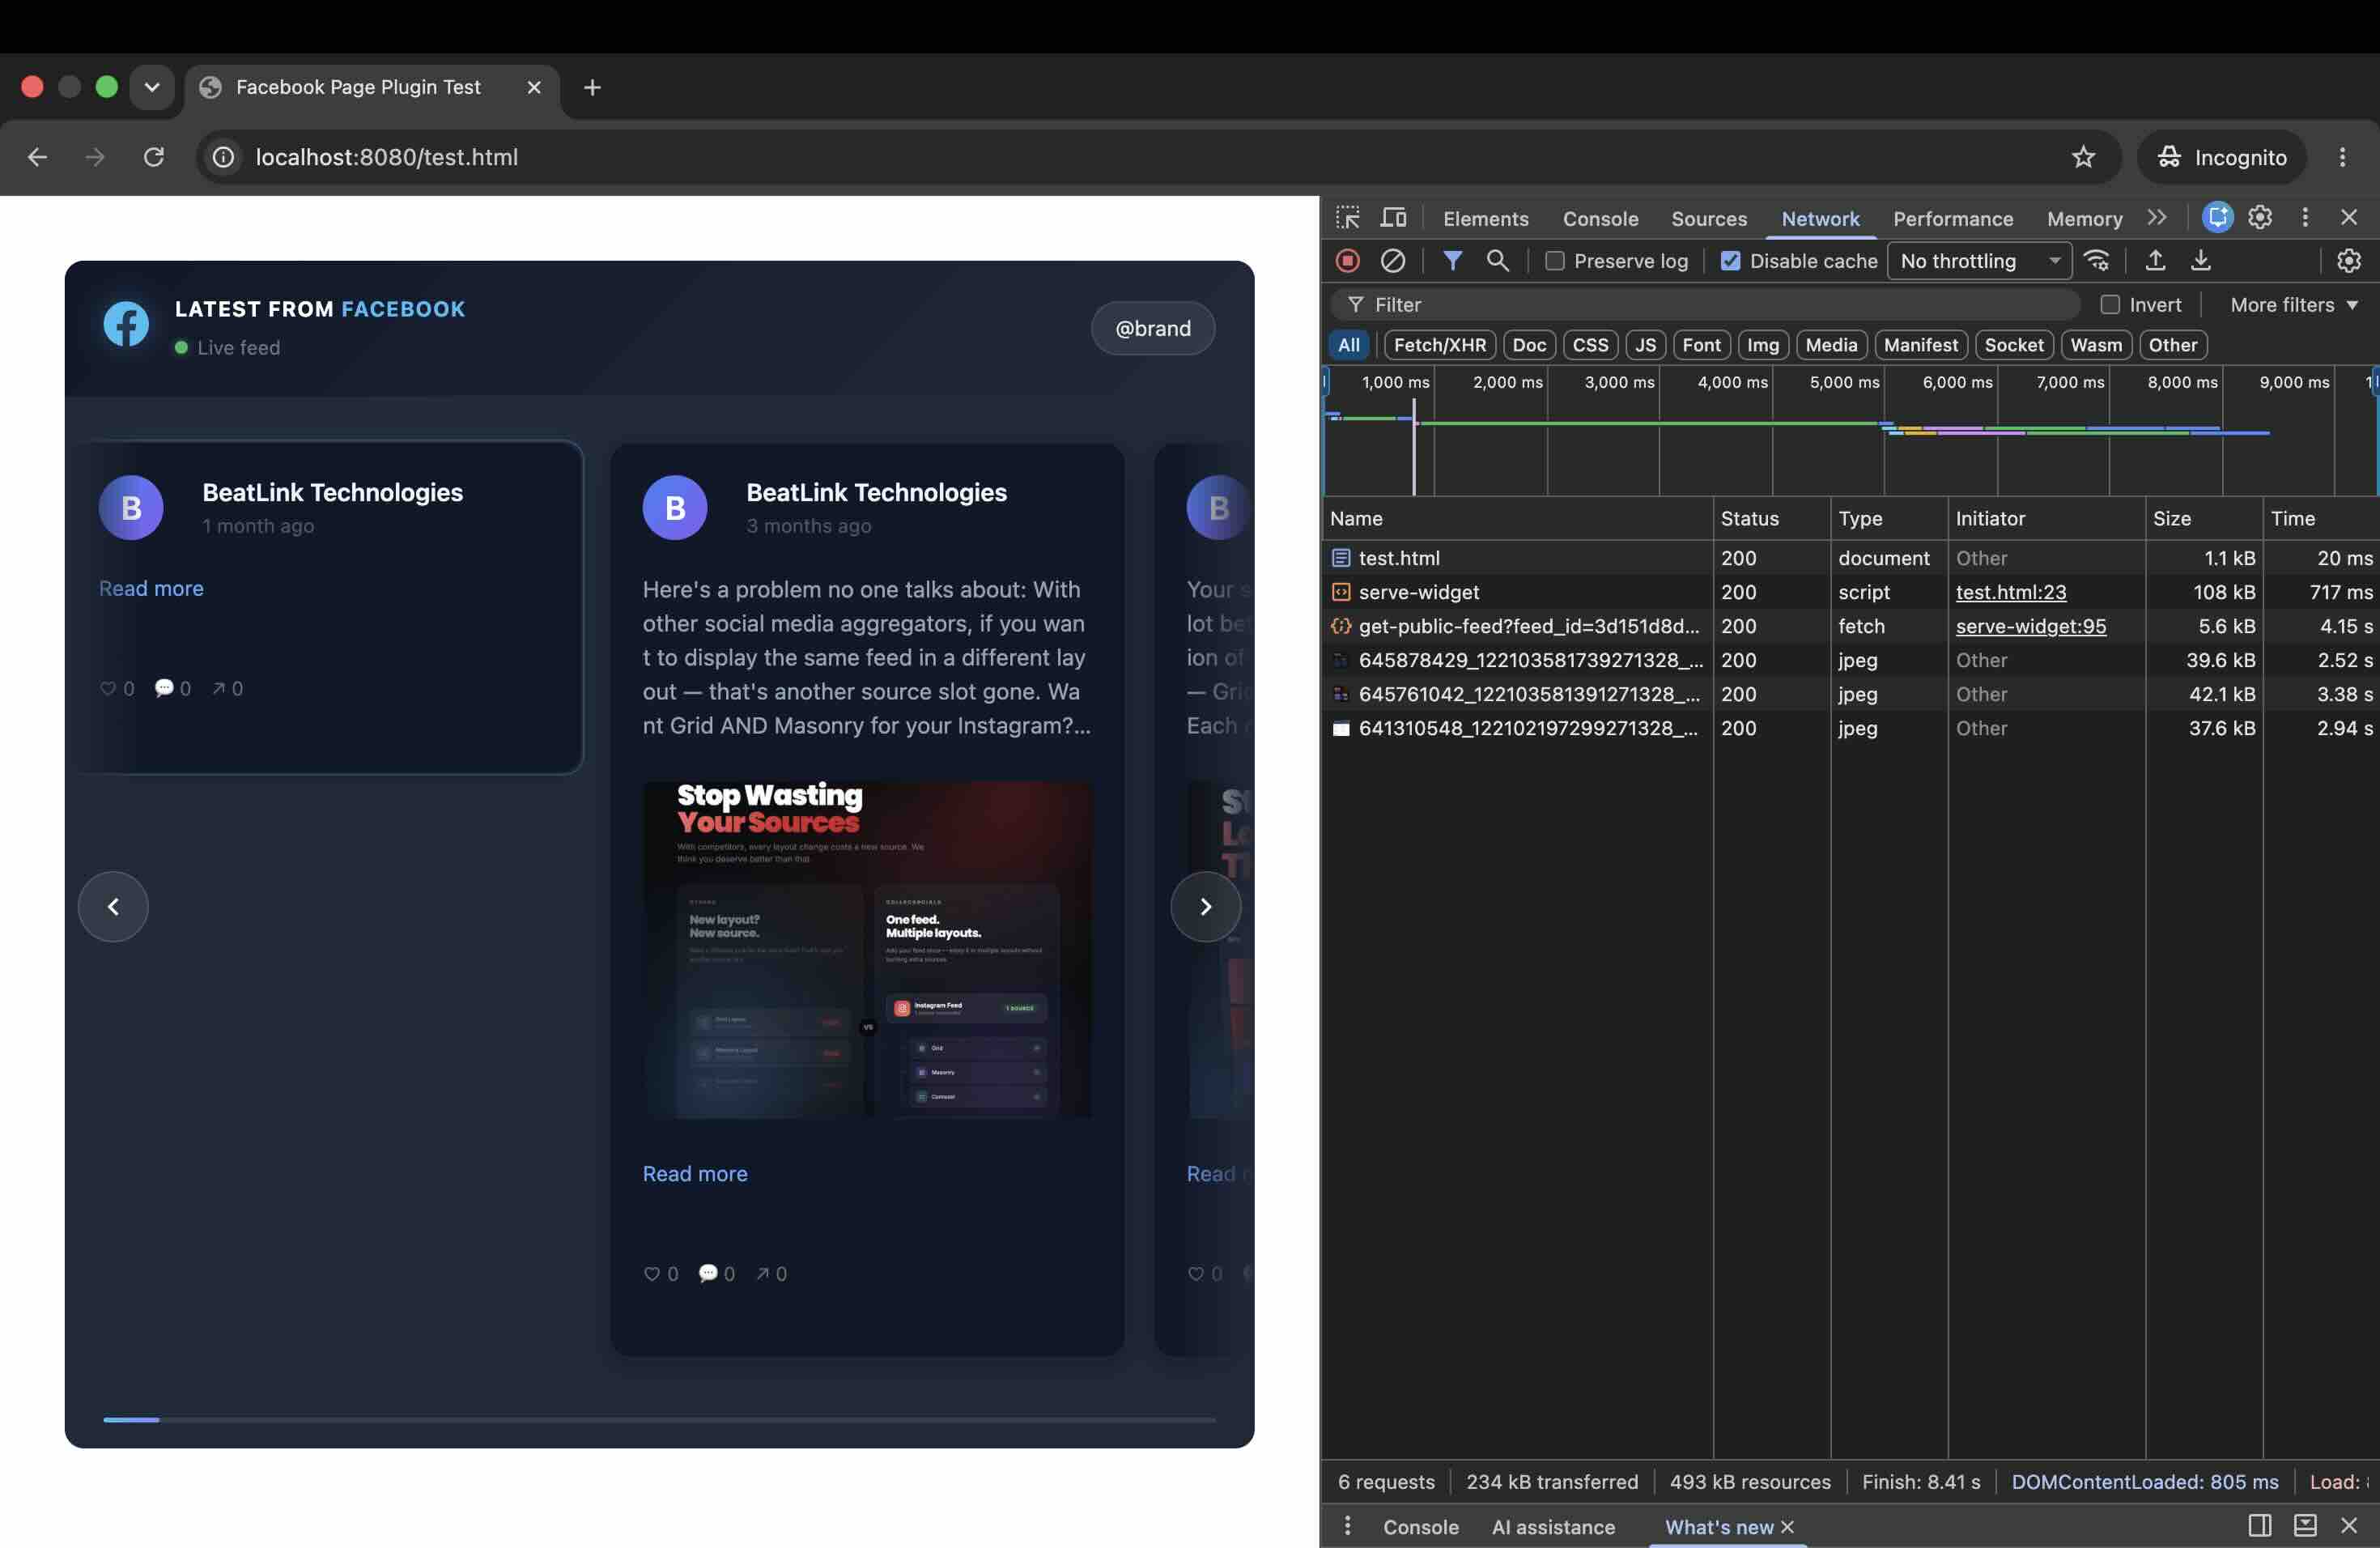Expand the More filters dropdown
The height and width of the screenshot is (1548, 2380).
[2294, 305]
